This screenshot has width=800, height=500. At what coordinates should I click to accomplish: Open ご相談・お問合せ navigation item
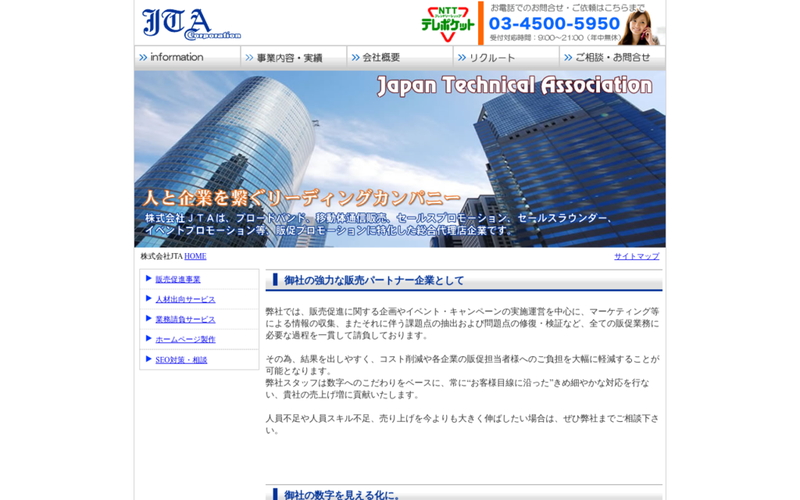click(612, 58)
